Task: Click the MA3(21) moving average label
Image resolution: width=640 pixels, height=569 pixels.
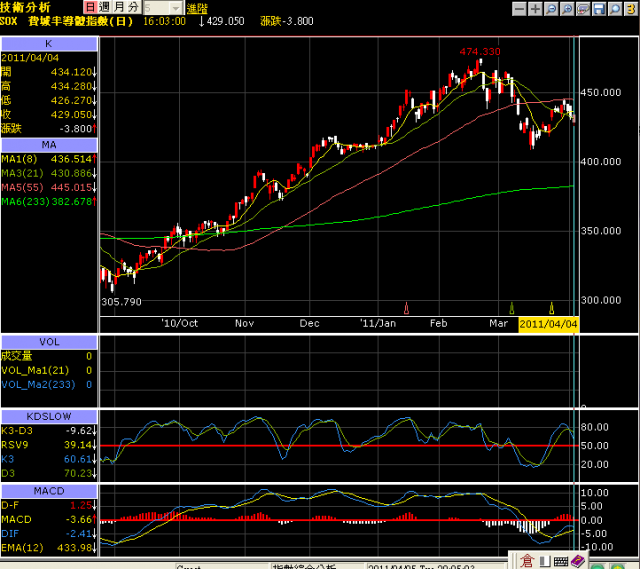Action: [x=22, y=173]
